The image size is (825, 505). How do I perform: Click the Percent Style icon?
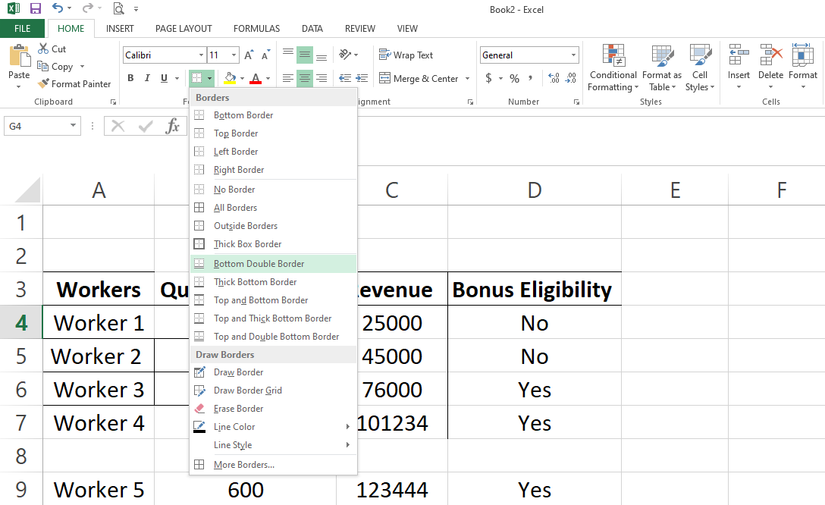point(515,78)
